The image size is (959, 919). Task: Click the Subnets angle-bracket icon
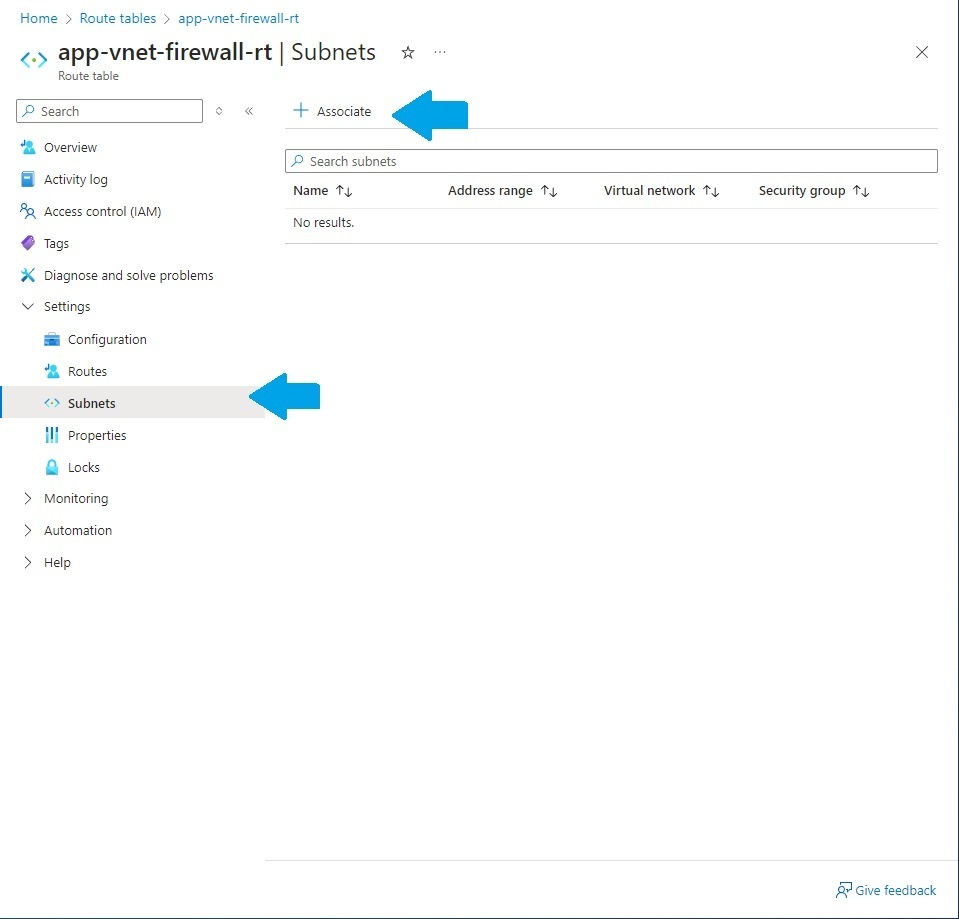coord(52,403)
